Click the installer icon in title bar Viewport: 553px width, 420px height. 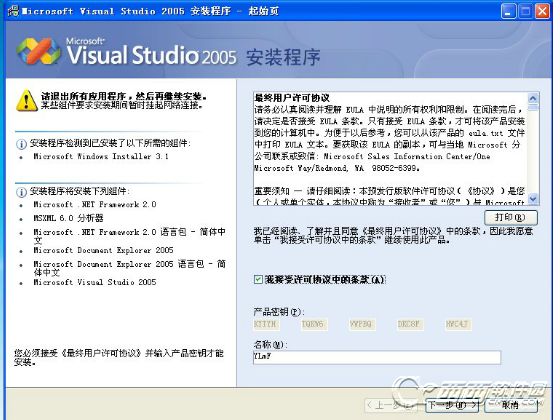(x=13, y=11)
